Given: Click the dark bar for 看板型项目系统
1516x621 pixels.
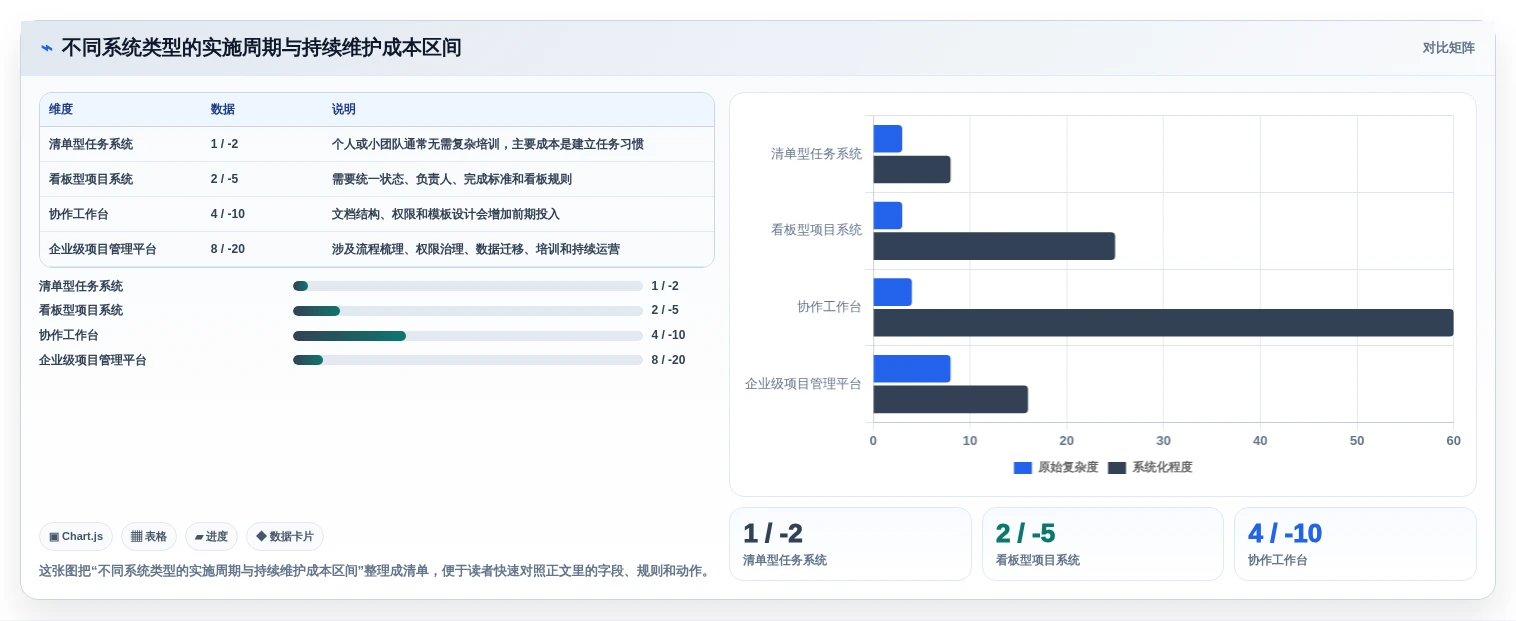Looking at the screenshot, I should click(x=994, y=246).
